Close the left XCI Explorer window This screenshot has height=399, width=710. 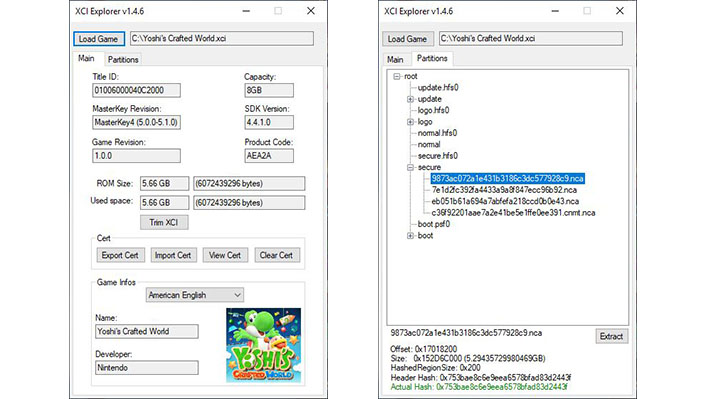pos(311,11)
